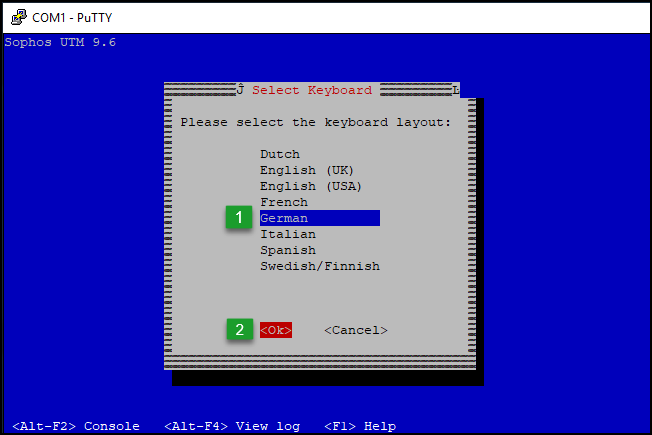Choose Italian keyboard layout

(288, 234)
